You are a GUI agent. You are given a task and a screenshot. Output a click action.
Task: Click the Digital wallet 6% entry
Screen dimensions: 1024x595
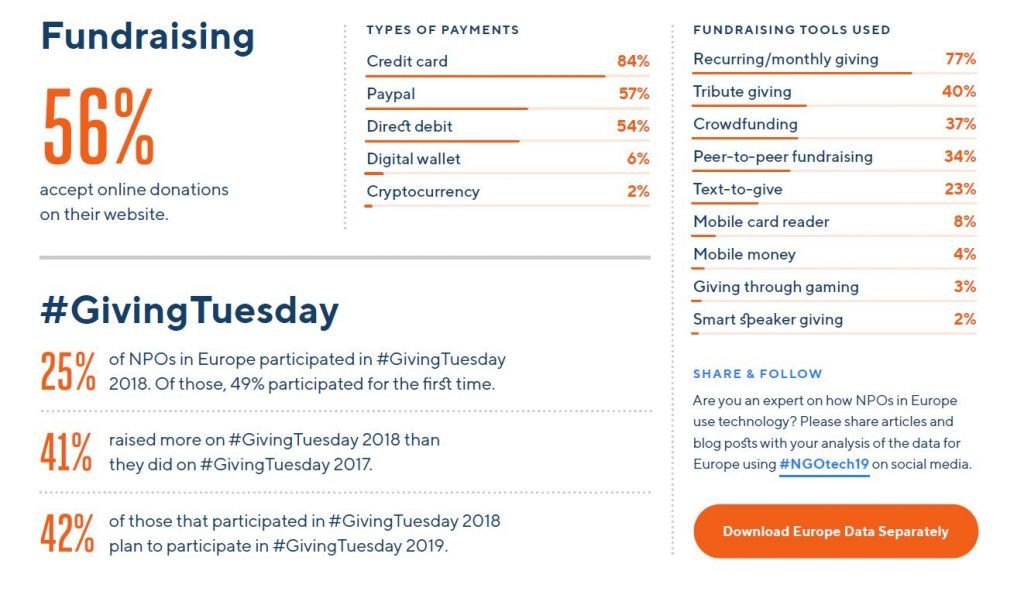pos(507,159)
